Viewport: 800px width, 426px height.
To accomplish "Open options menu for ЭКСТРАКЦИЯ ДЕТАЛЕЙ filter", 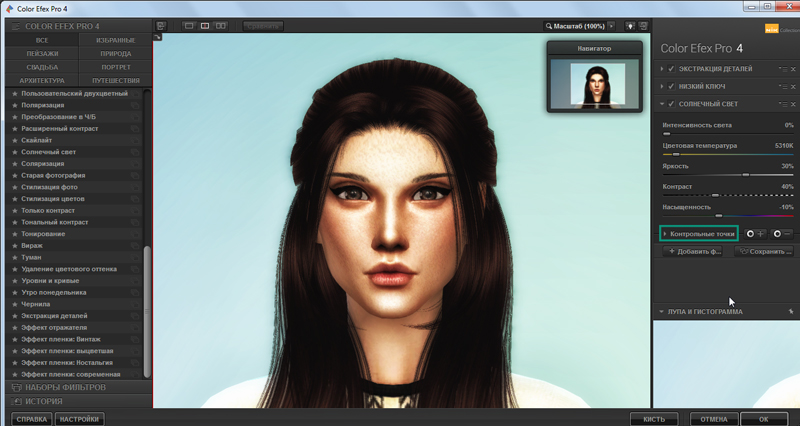I will pos(784,69).
